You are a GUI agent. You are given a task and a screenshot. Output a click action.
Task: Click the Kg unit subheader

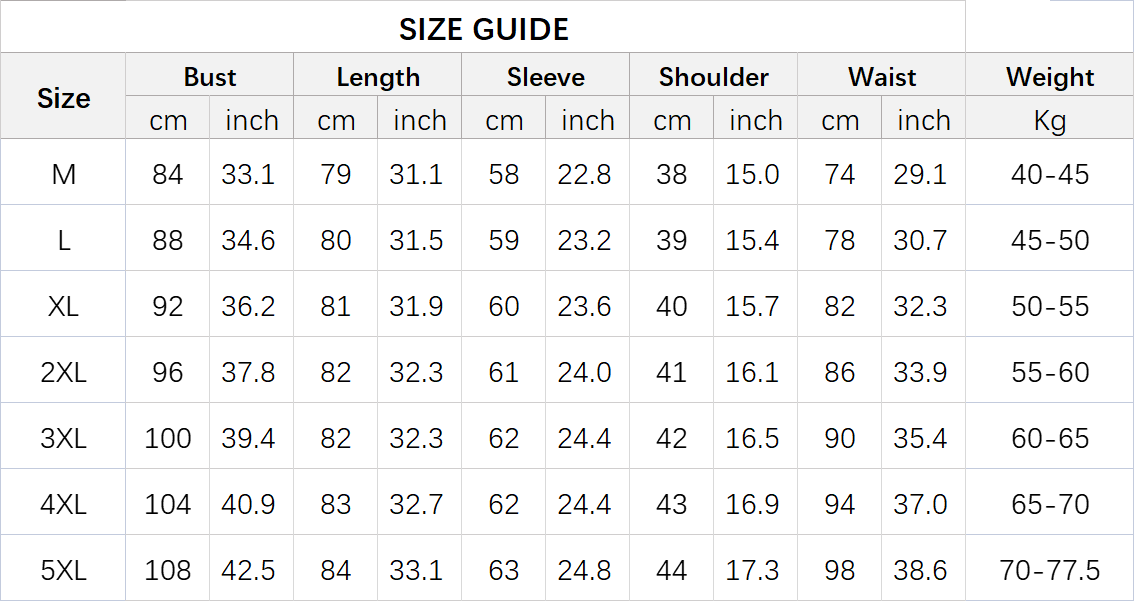(1050, 121)
